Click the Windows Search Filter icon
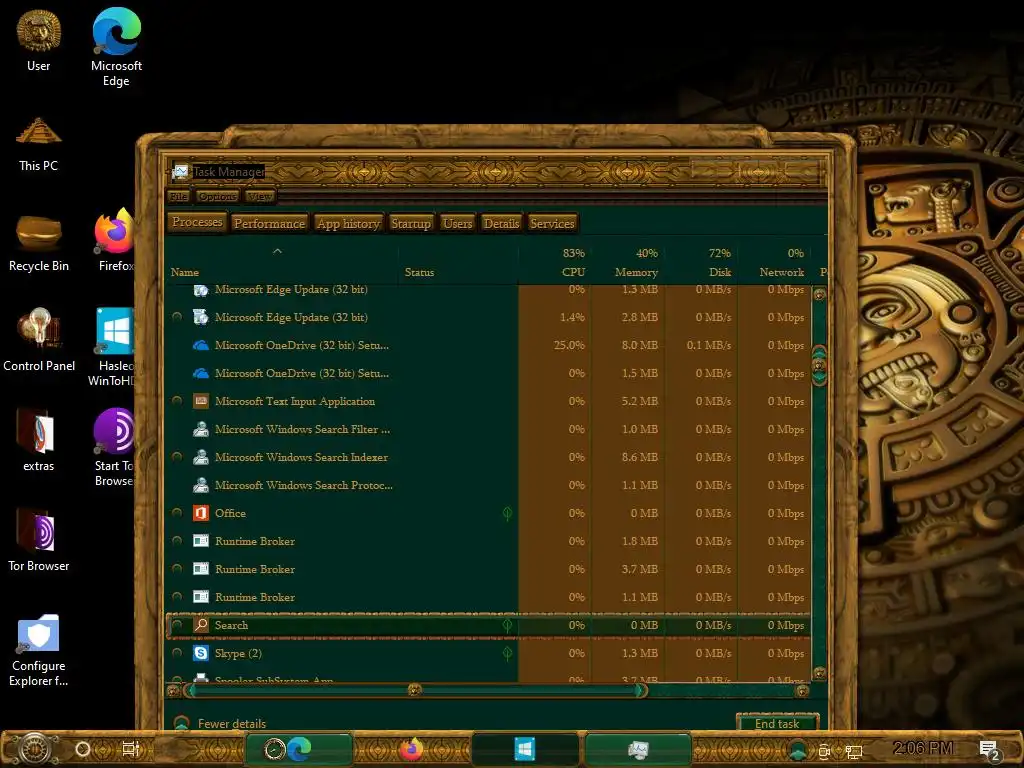1024x768 pixels. [200, 429]
